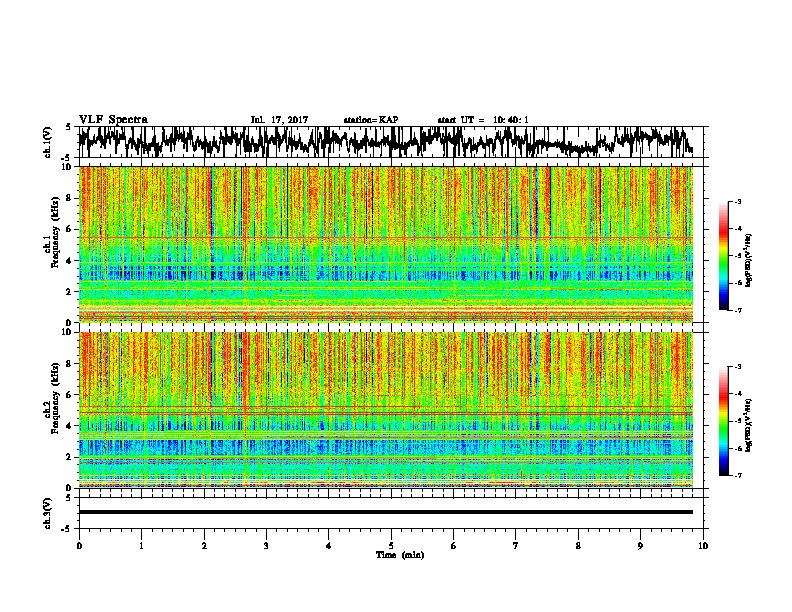
Task: Click inside the ch.1 spectrogram panel
Action: point(386,244)
